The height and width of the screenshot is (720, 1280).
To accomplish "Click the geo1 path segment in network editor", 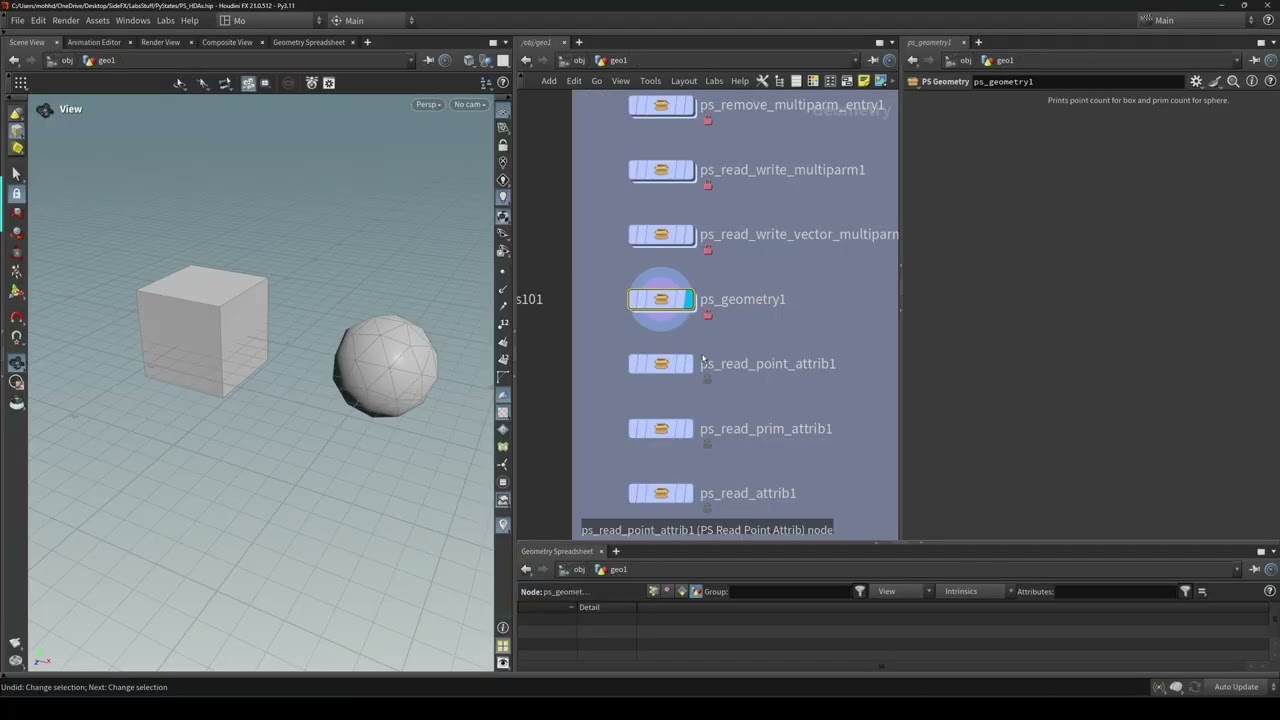I will pos(612,60).
